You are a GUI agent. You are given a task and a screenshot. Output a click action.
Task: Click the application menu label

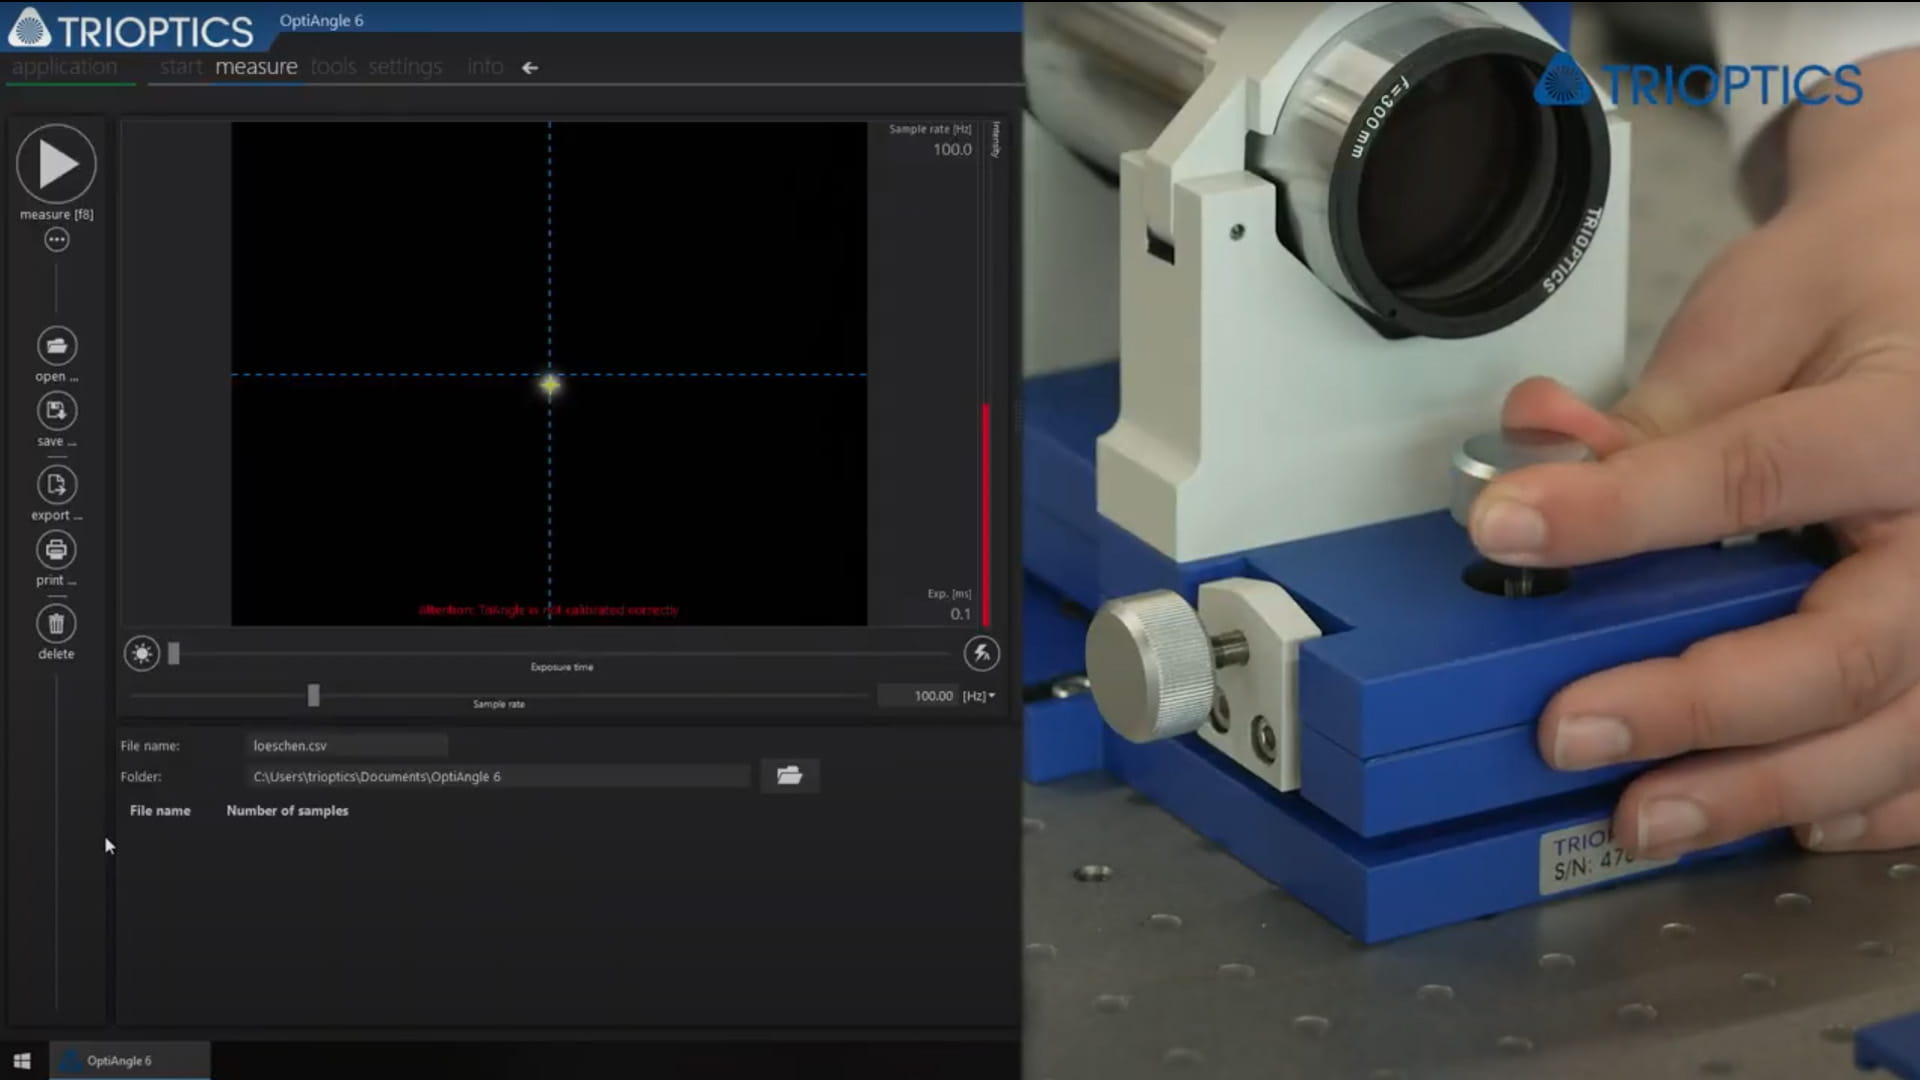tap(65, 67)
